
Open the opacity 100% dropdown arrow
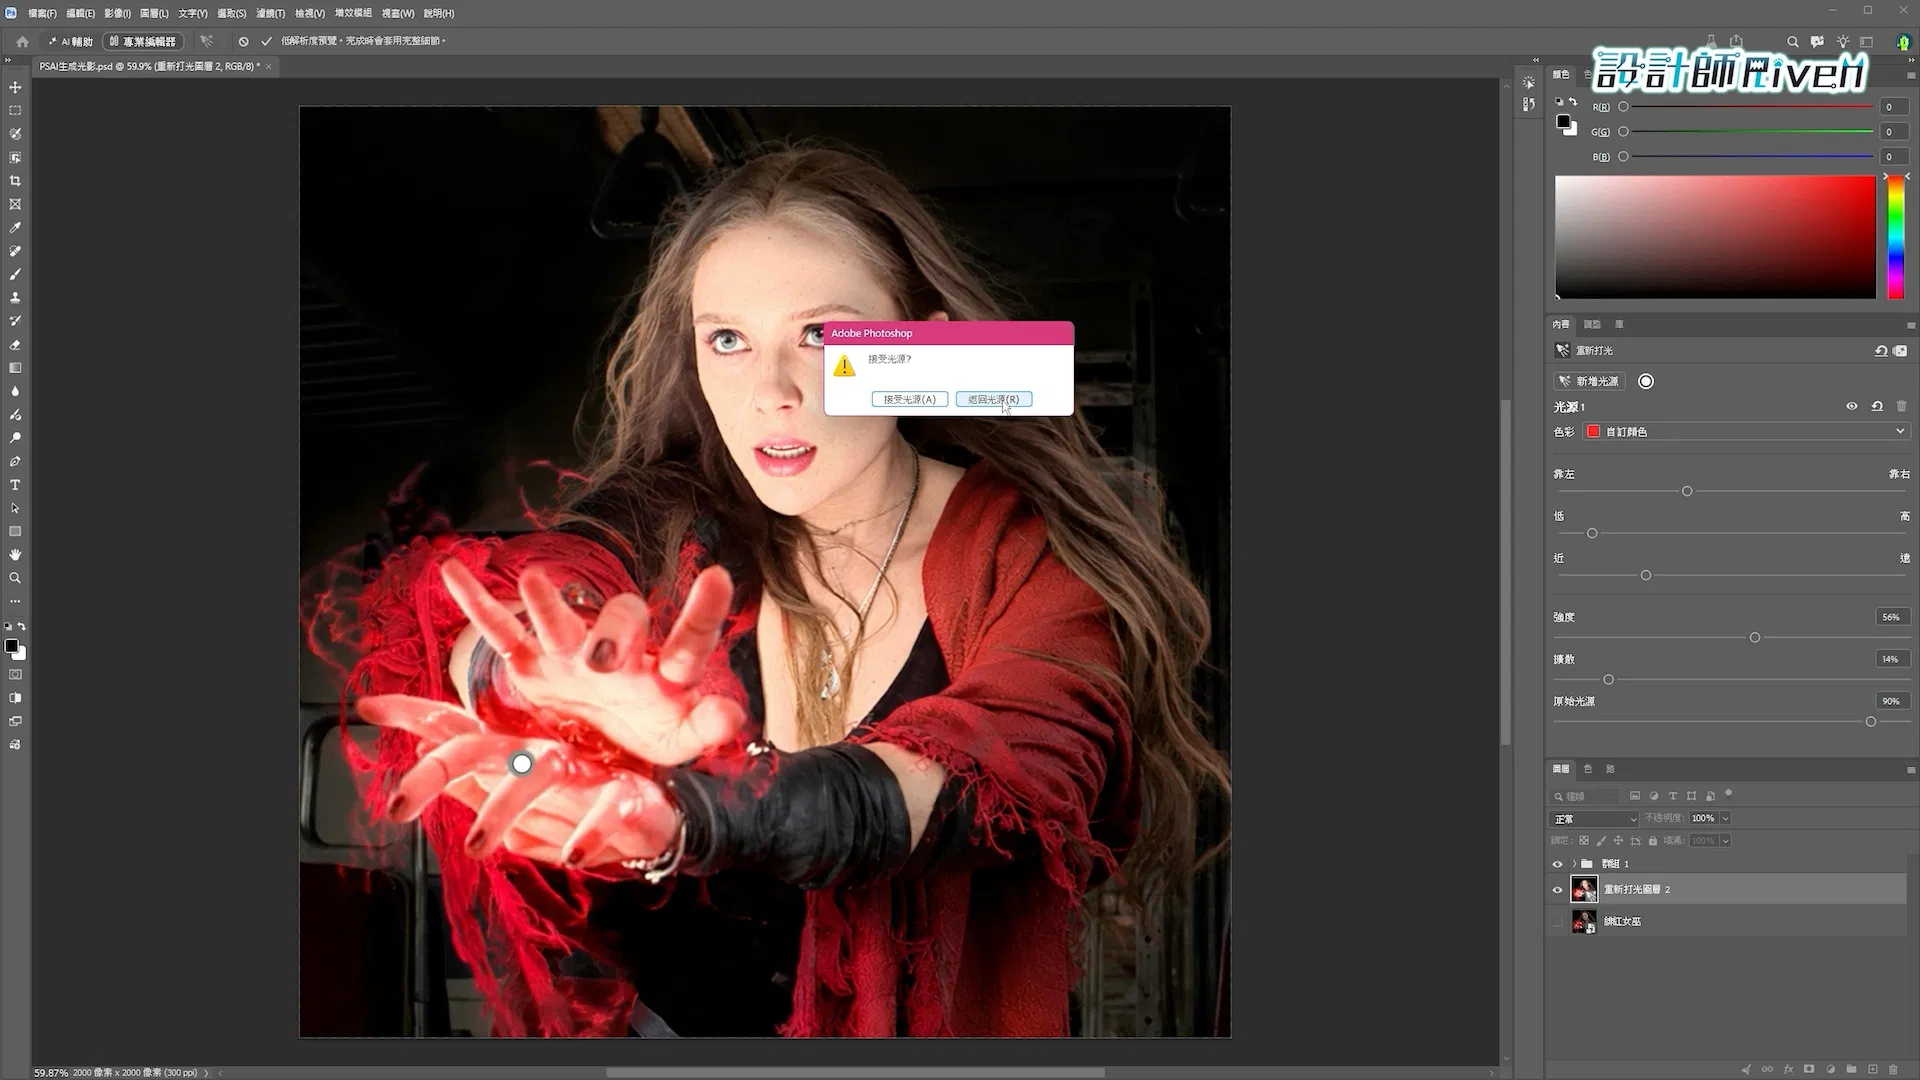point(1725,818)
